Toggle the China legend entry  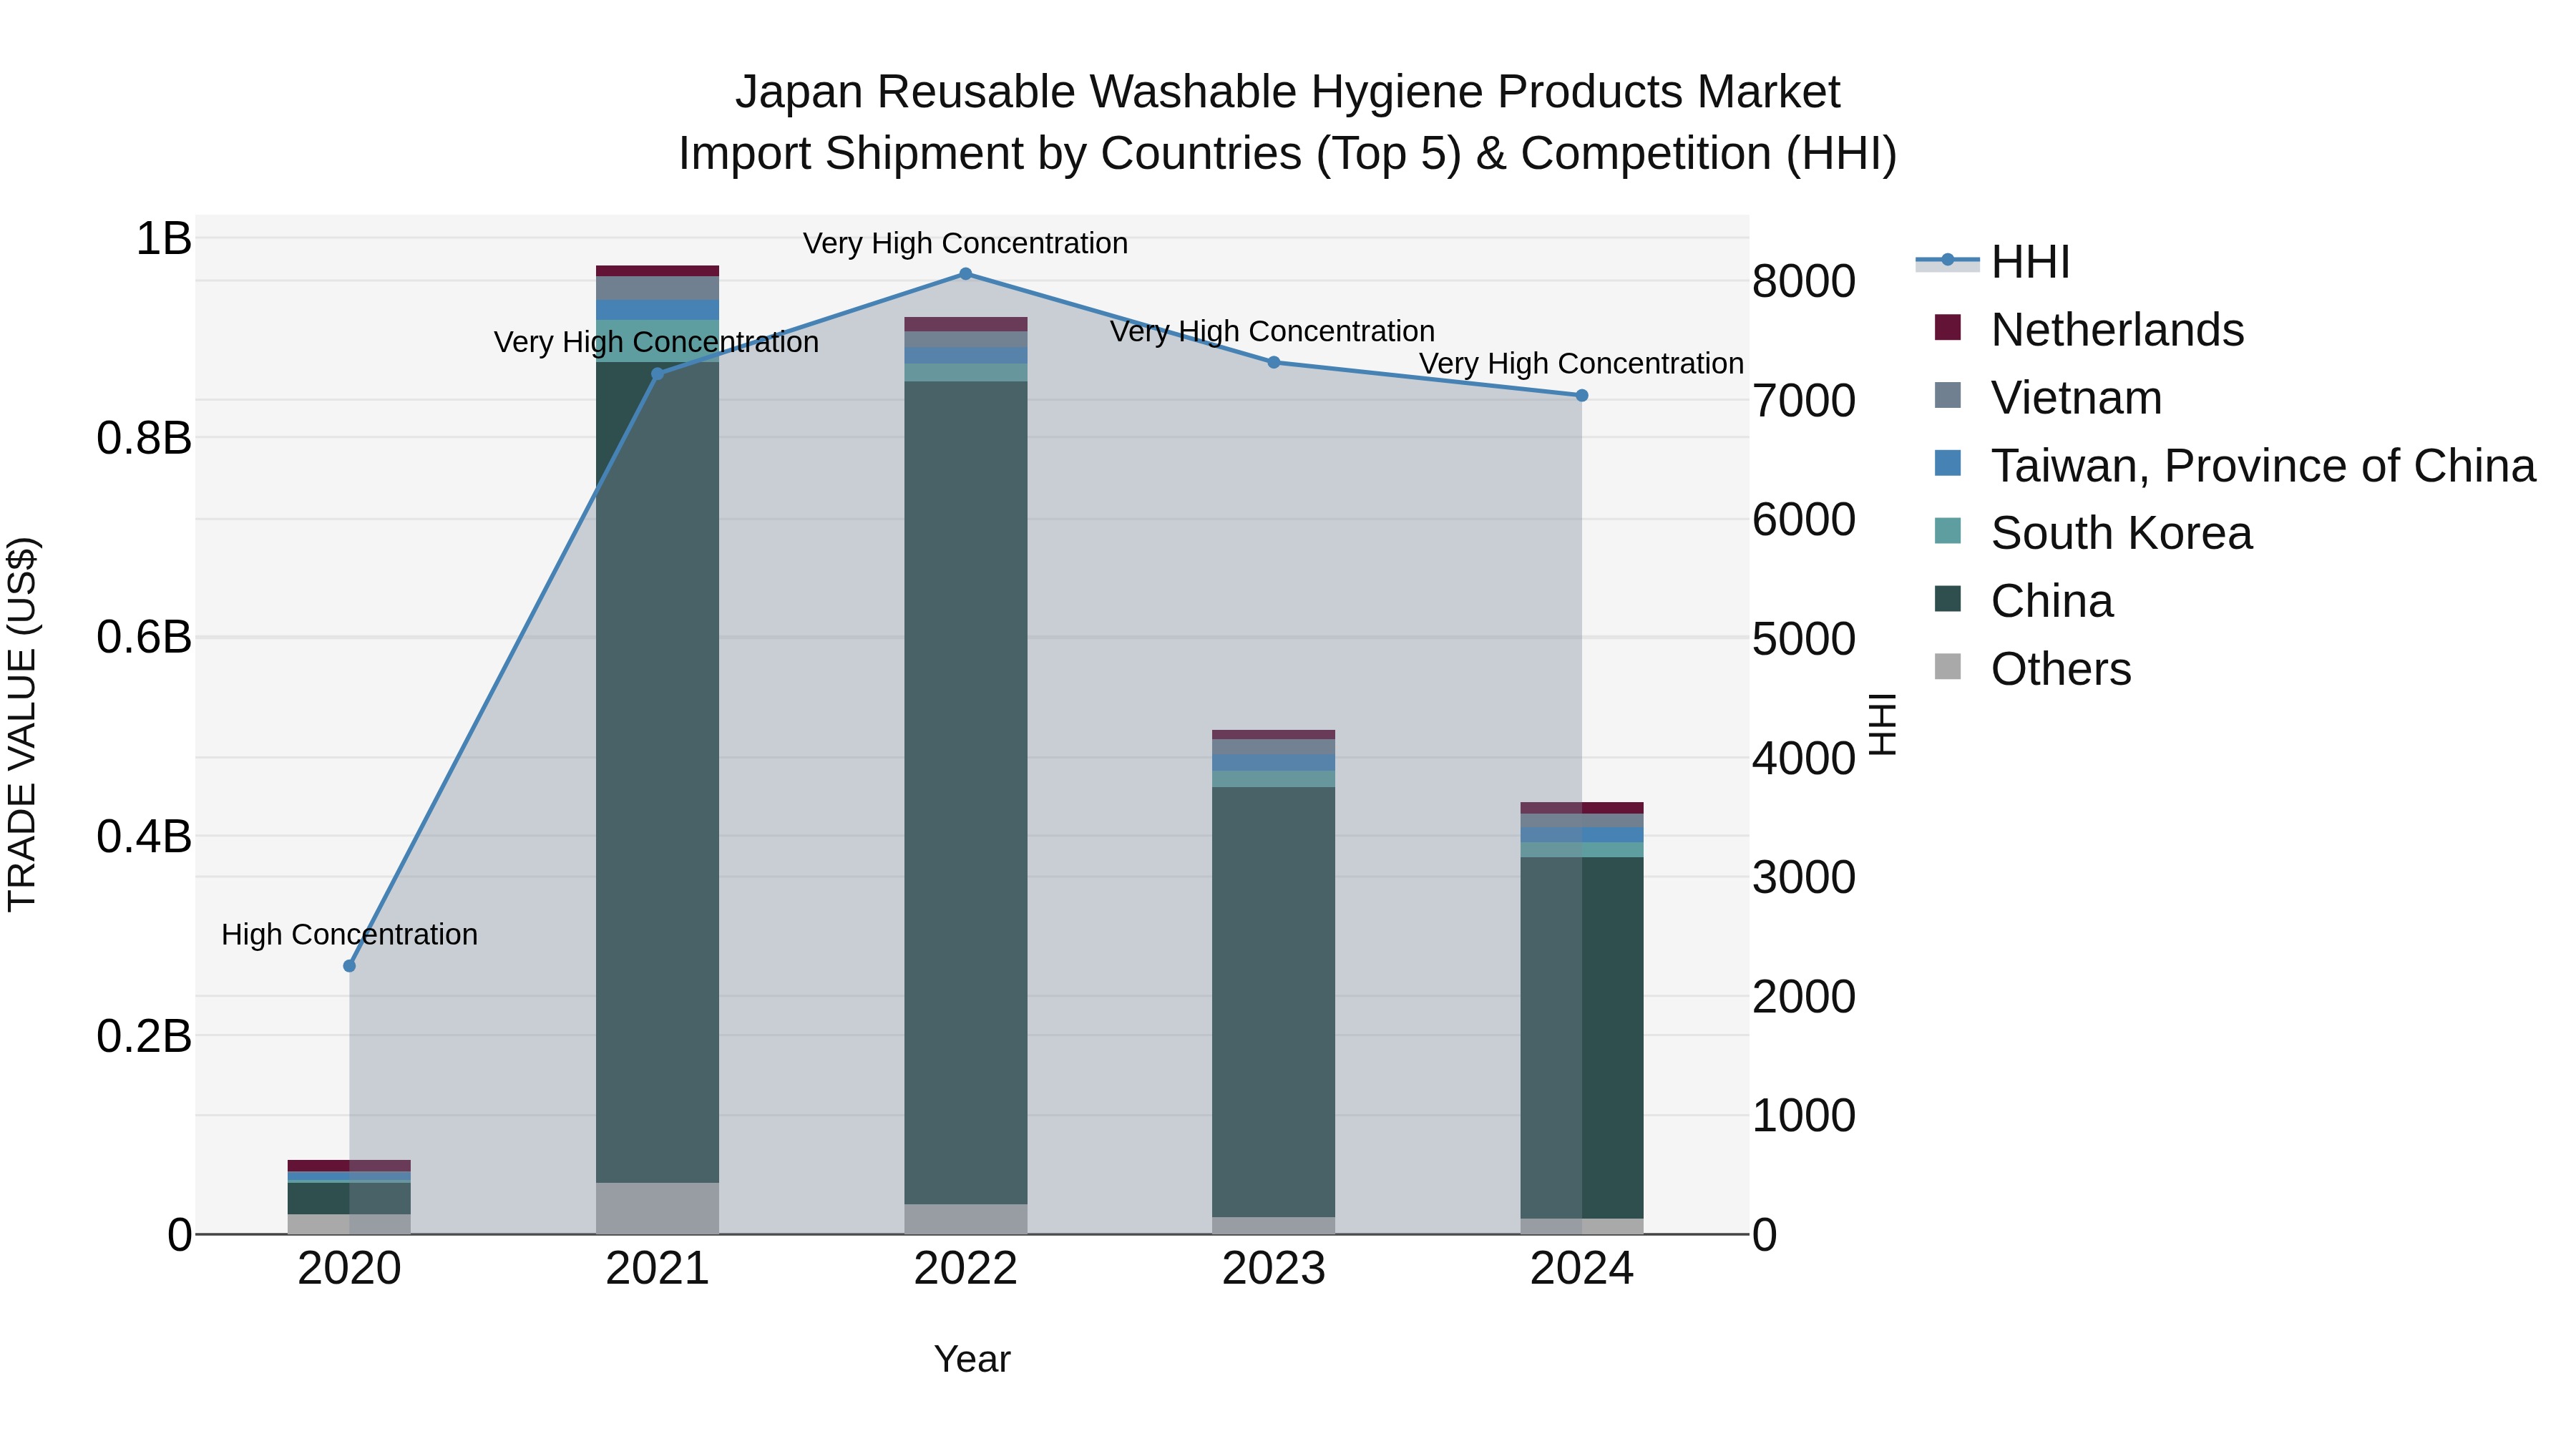click(x=2024, y=601)
